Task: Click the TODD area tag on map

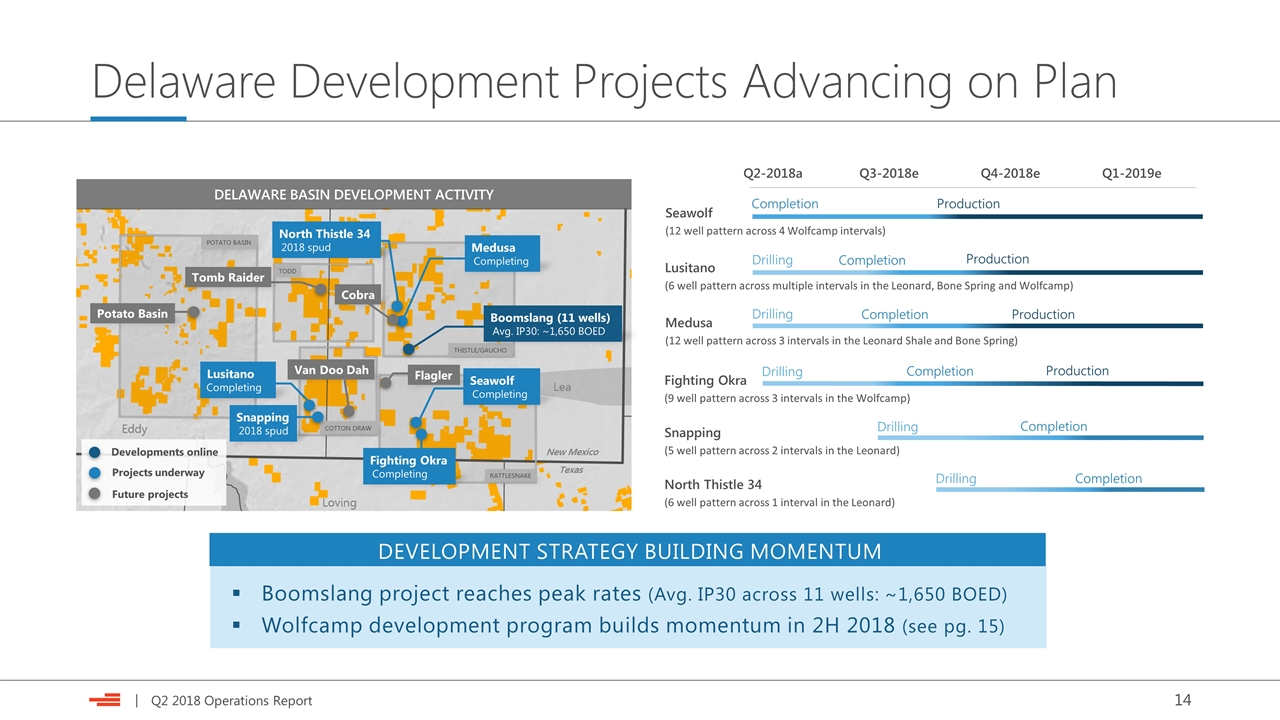Action: coord(288,271)
